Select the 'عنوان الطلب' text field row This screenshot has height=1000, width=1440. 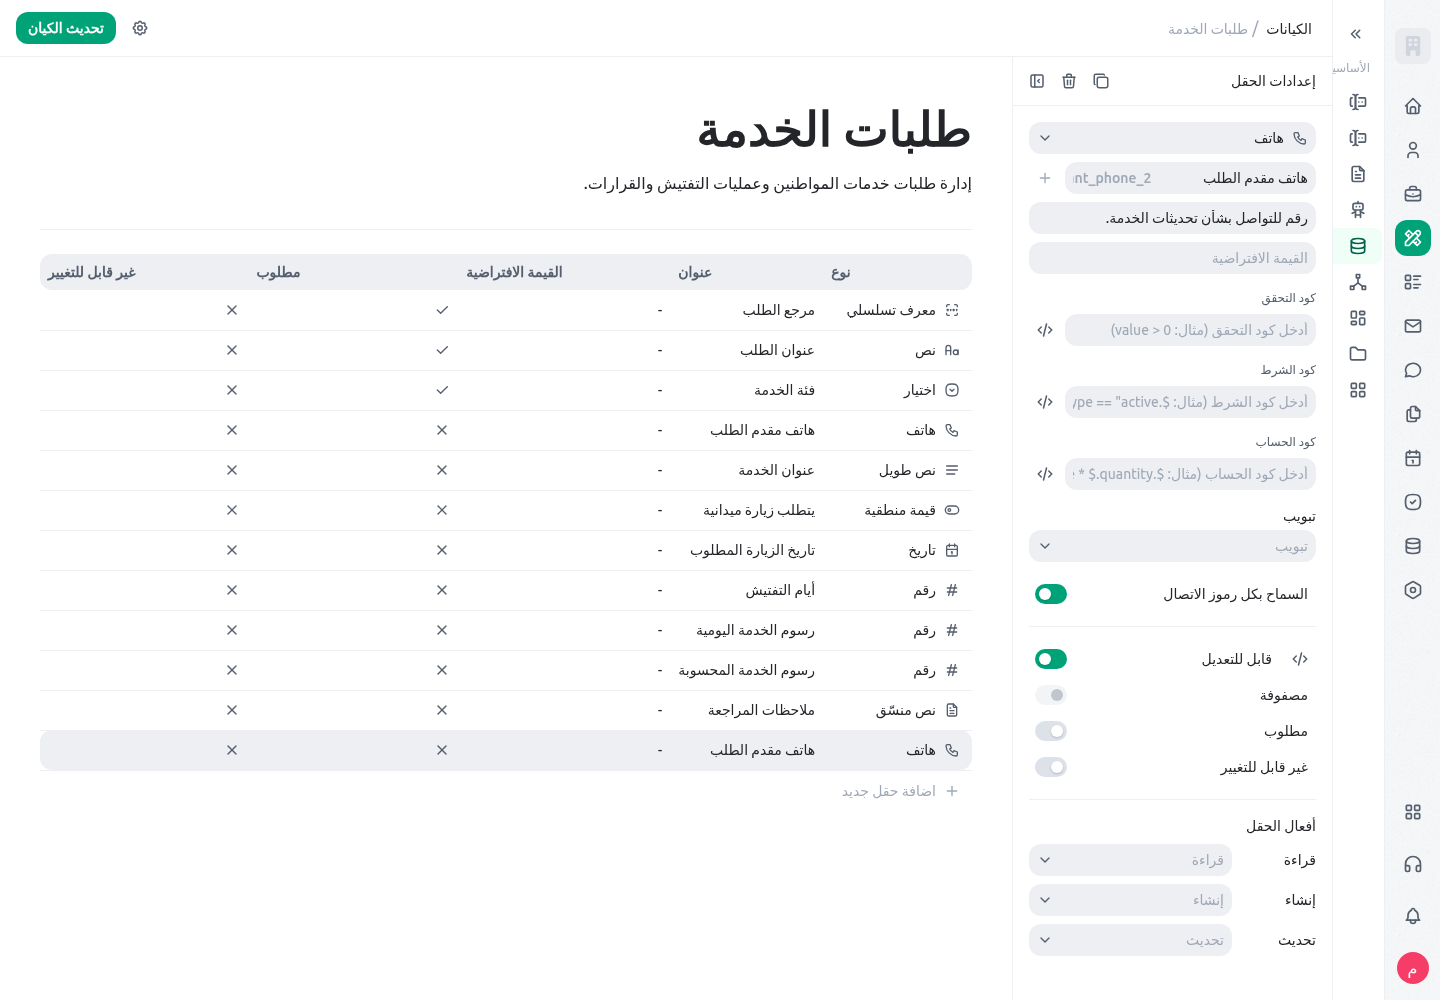(x=506, y=350)
